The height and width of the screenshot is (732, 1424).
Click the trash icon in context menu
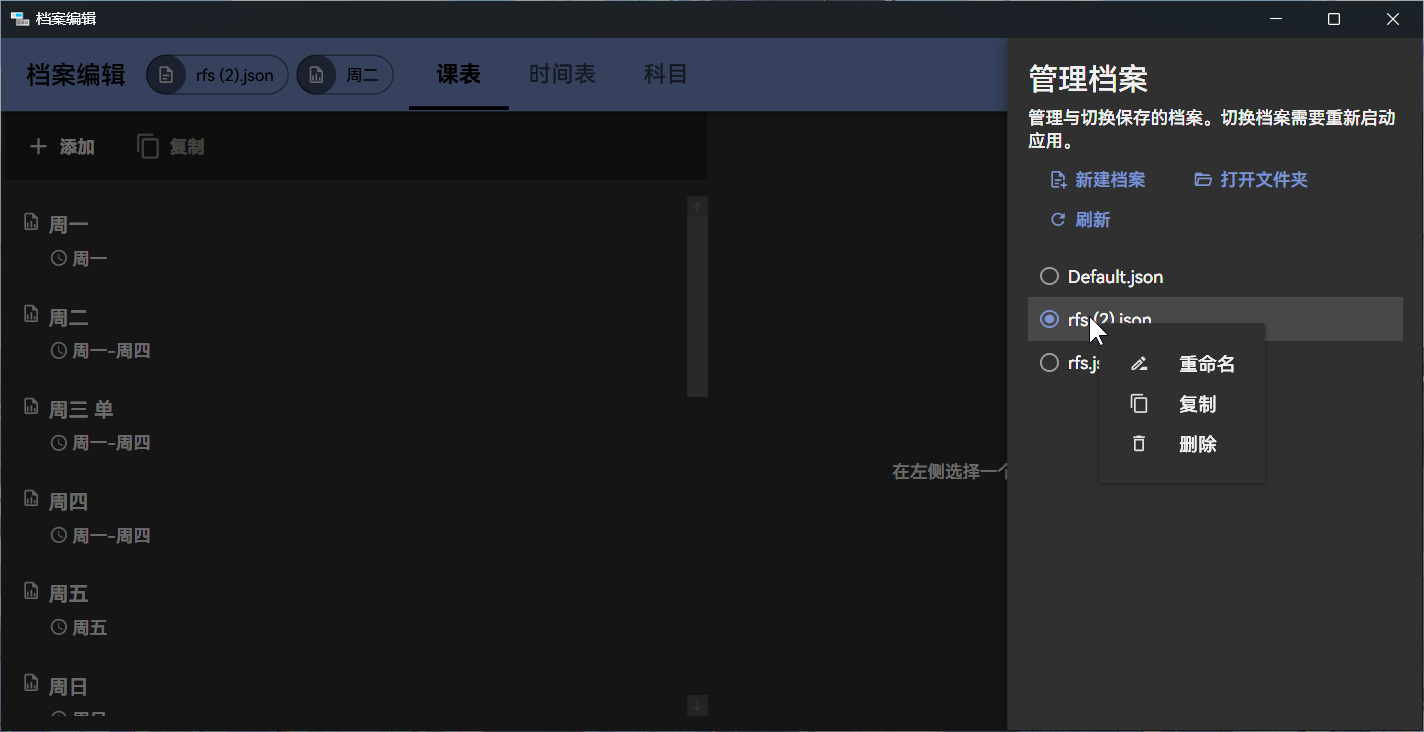coord(1138,444)
